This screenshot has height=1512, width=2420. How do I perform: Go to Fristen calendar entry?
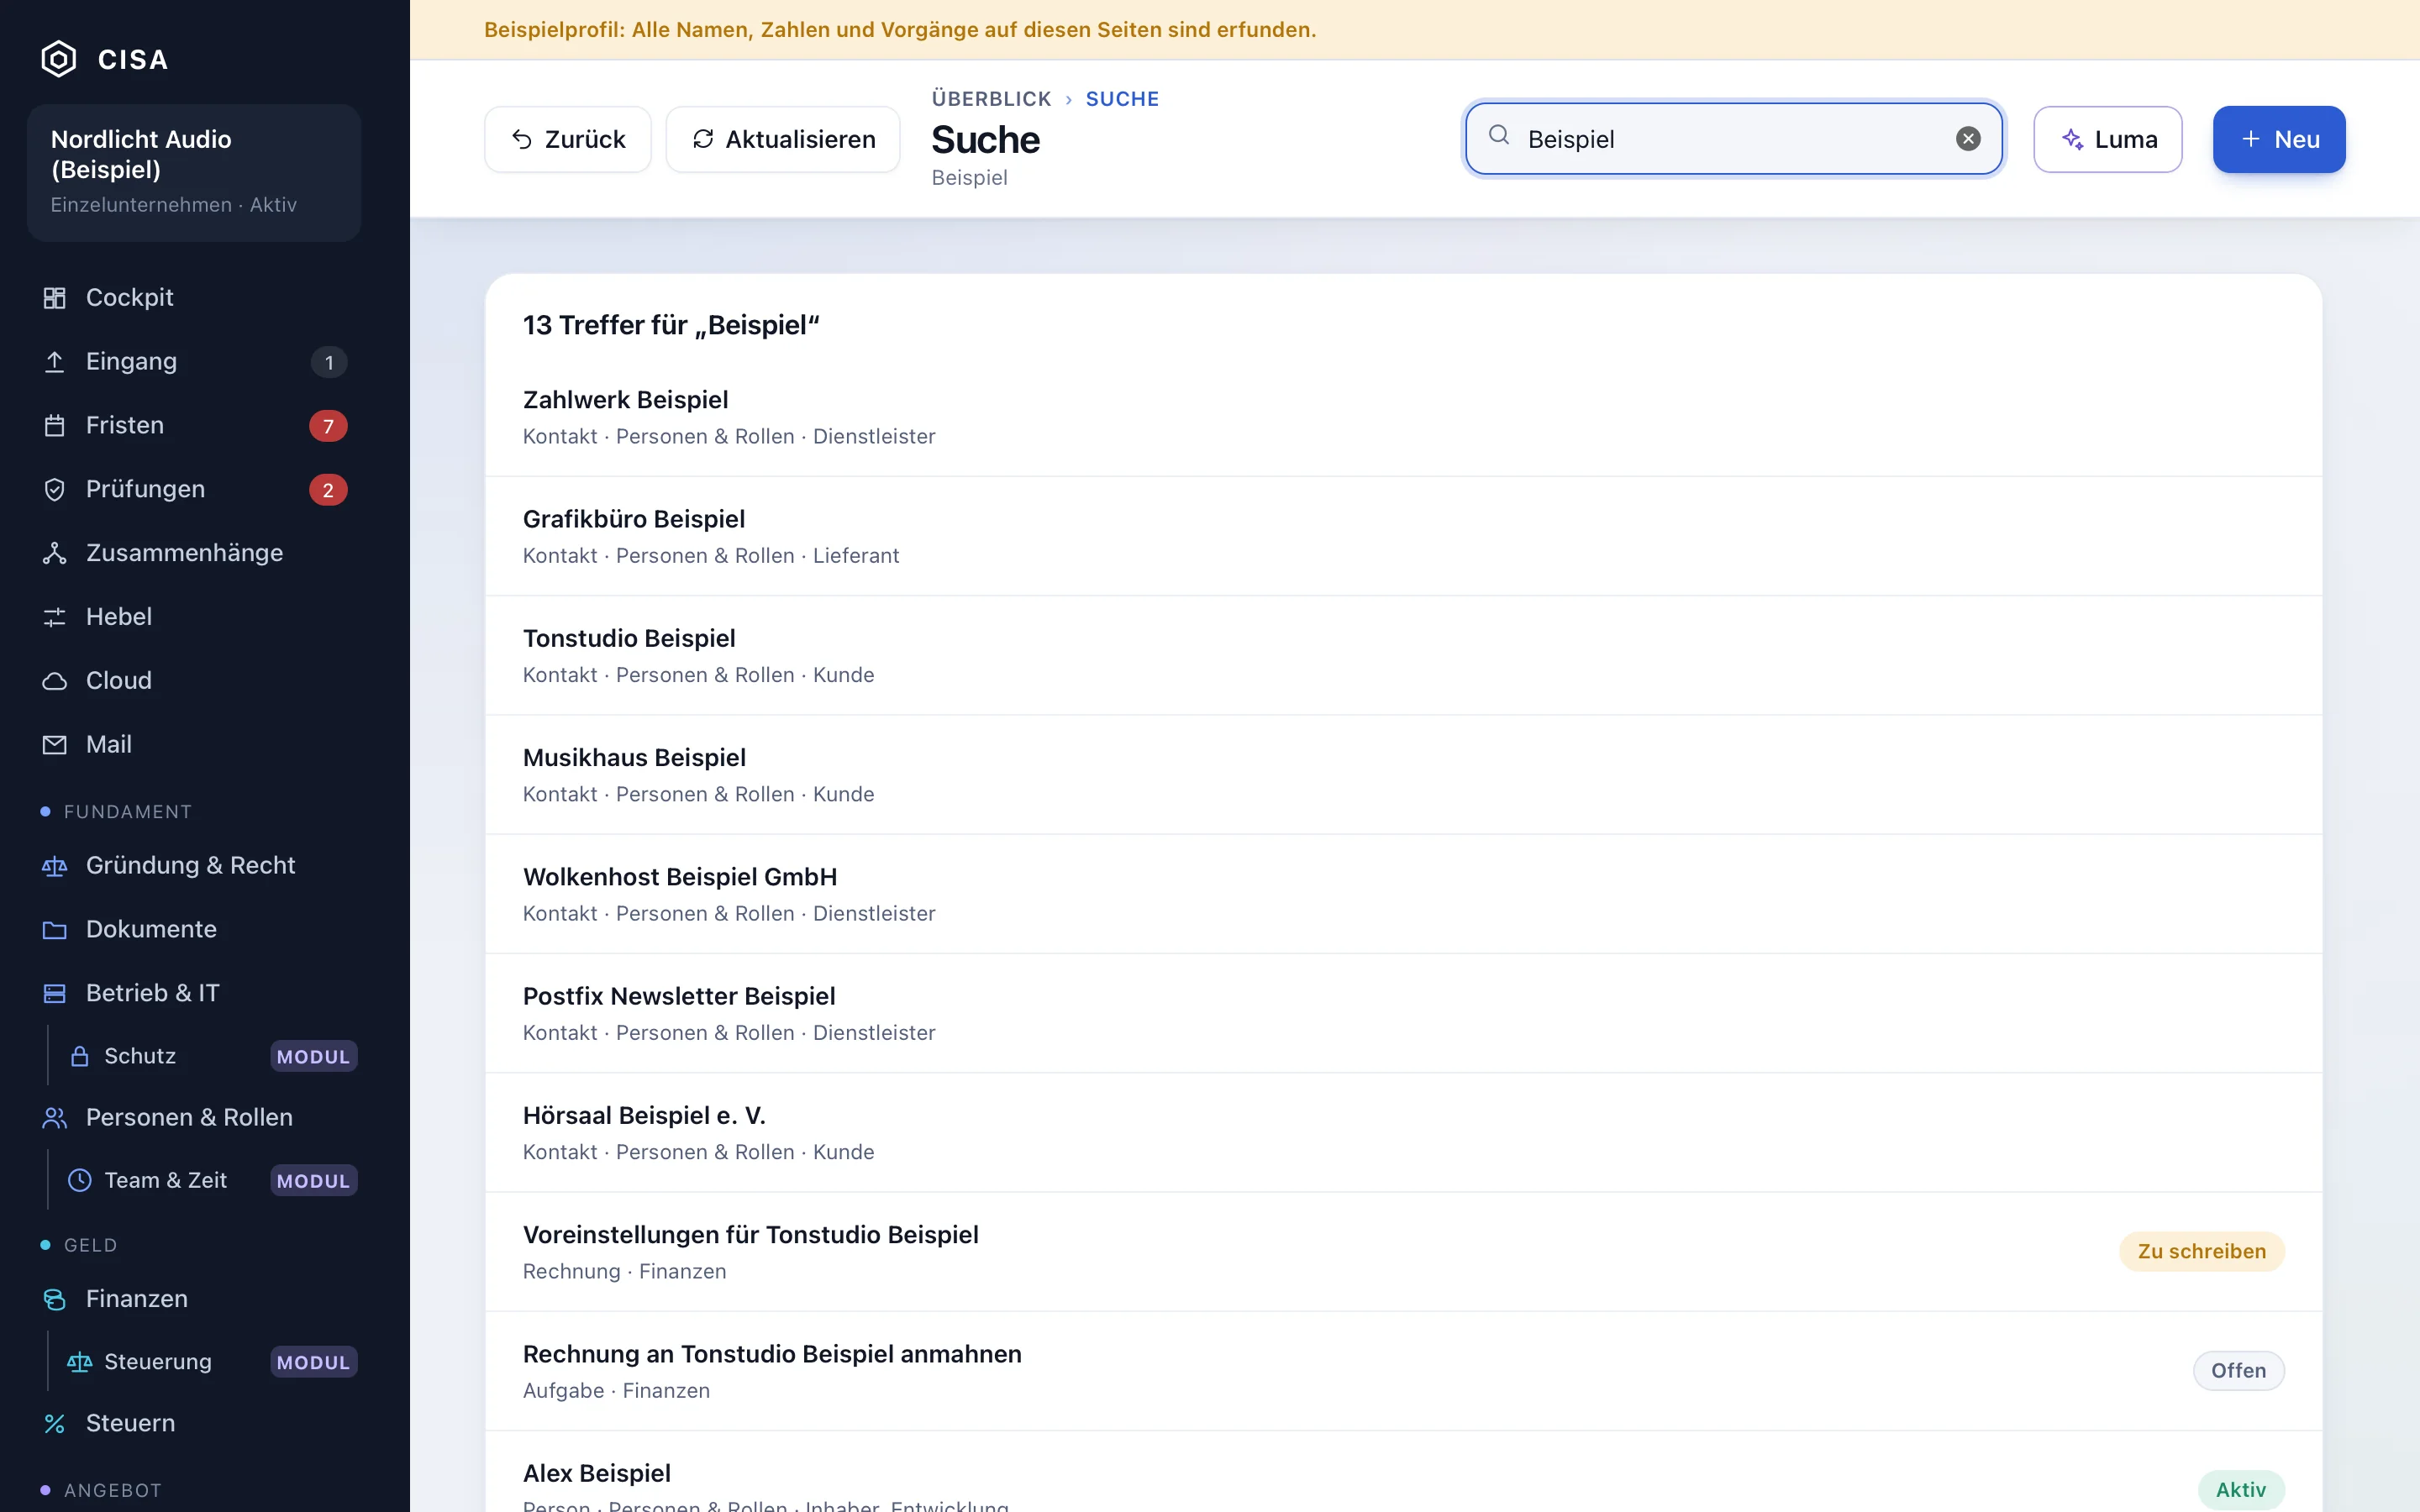pyautogui.click(x=194, y=425)
